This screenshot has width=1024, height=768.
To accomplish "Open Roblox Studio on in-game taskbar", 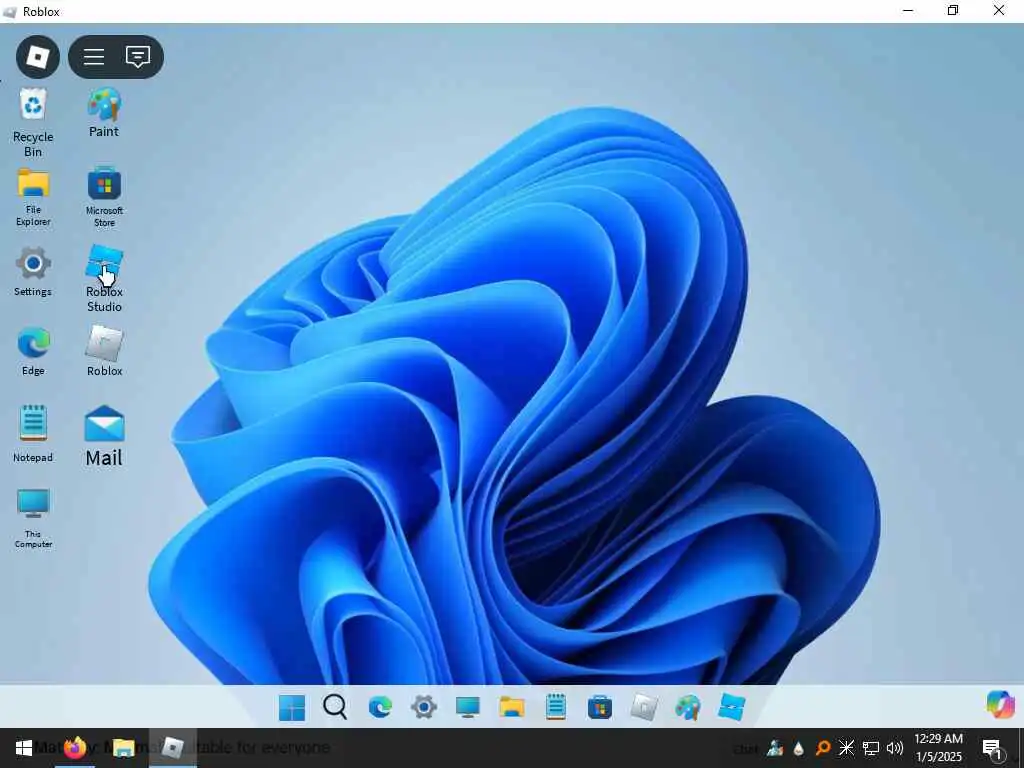I will [x=731, y=707].
